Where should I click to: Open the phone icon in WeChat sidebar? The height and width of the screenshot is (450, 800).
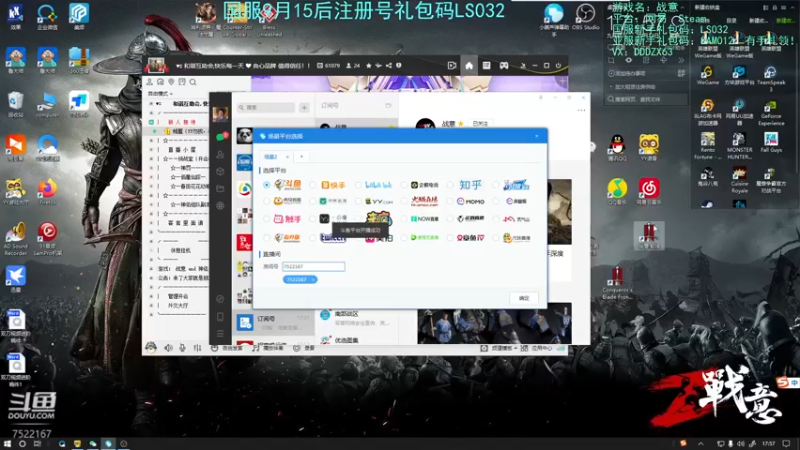click(220, 317)
